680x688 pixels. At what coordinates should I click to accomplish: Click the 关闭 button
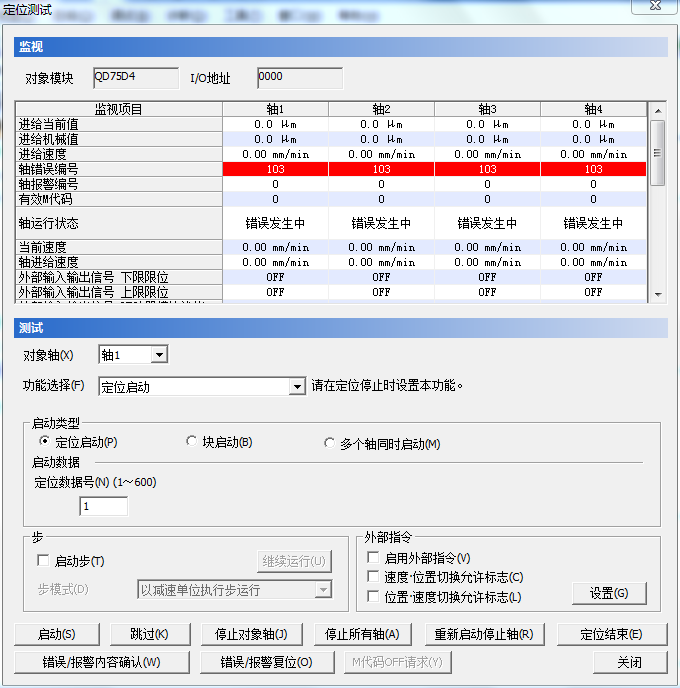pos(629,662)
